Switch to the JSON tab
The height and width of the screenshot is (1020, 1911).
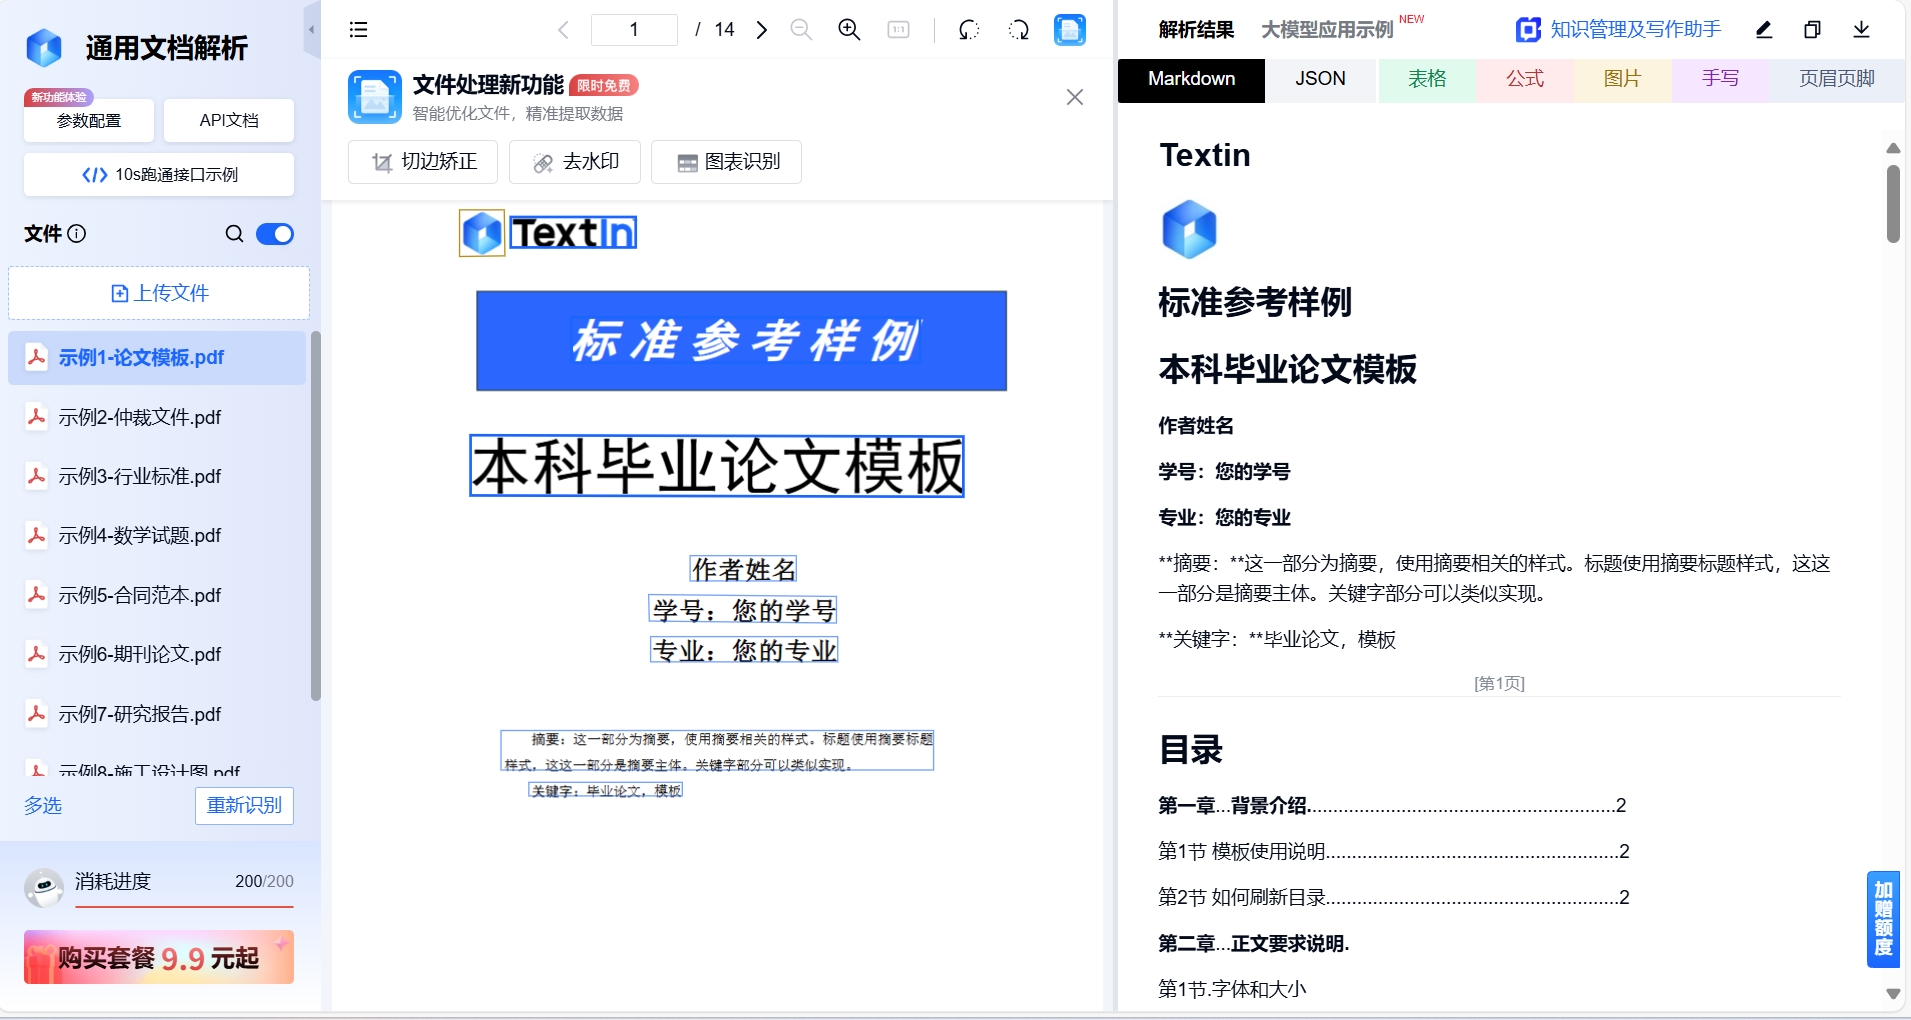(1320, 78)
